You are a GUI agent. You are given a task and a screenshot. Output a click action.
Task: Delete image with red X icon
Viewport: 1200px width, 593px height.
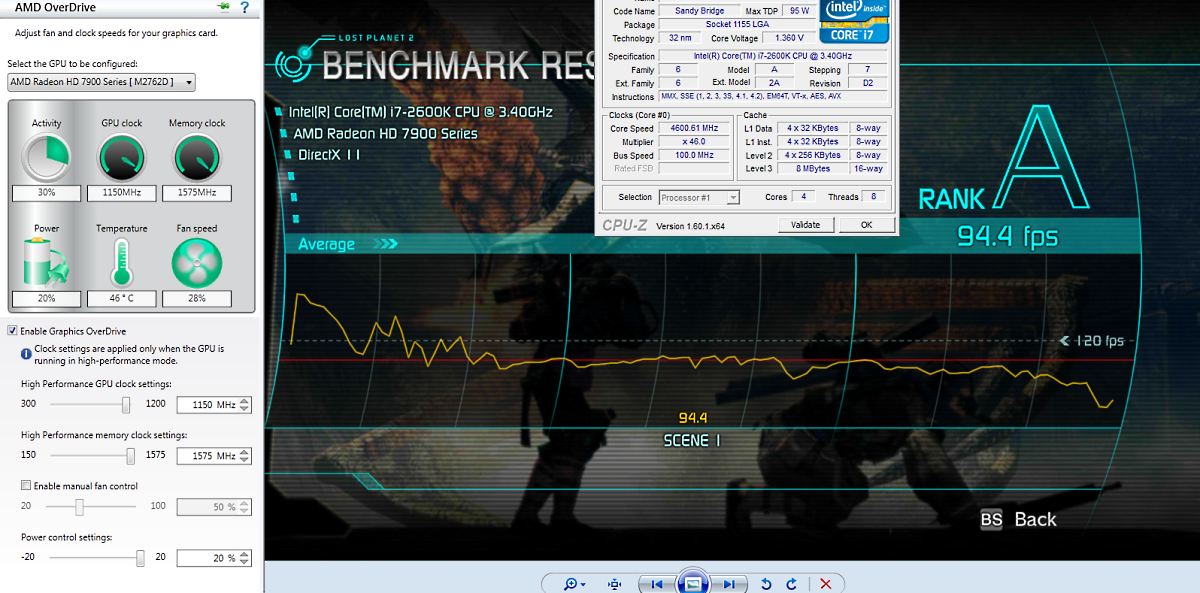coord(825,584)
